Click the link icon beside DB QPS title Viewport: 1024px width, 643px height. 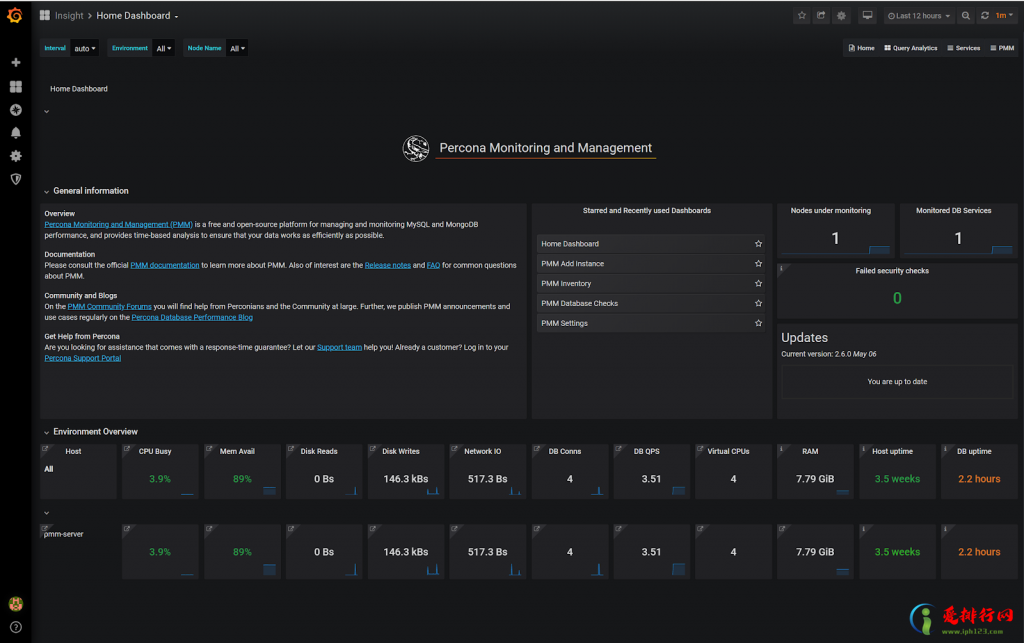pyautogui.click(x=618, y=449)
